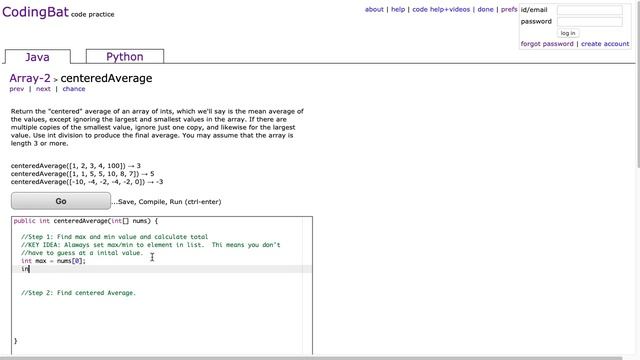Click the Go button to run code
Screen dimensions: 640x360
click(x=61, y=201)
